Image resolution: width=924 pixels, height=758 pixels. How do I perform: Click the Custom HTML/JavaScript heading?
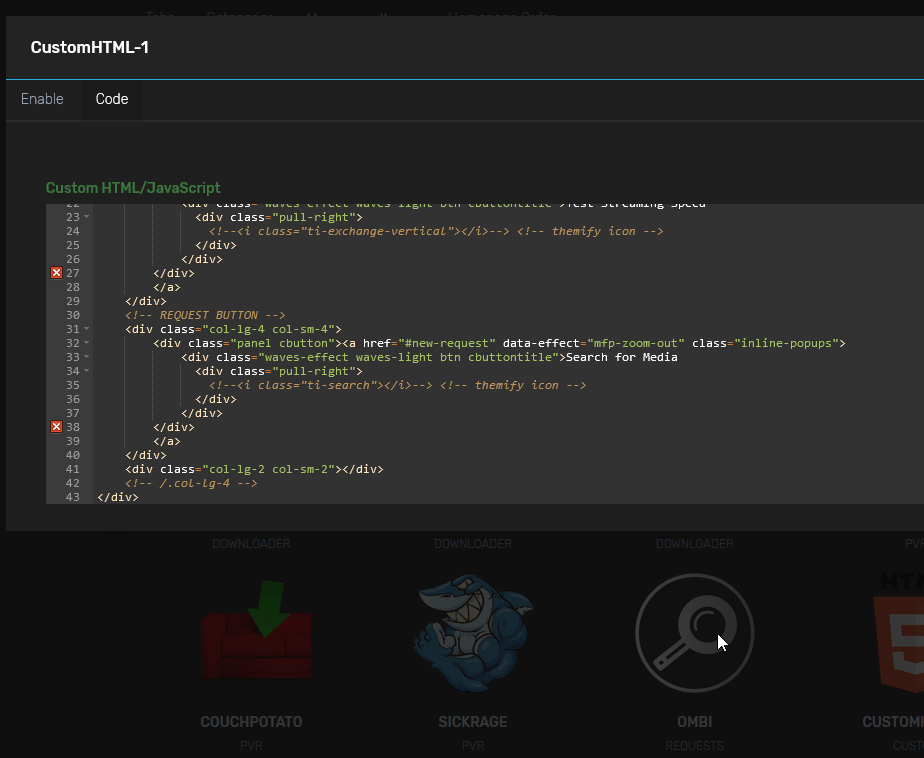click(x=133, y=188)
